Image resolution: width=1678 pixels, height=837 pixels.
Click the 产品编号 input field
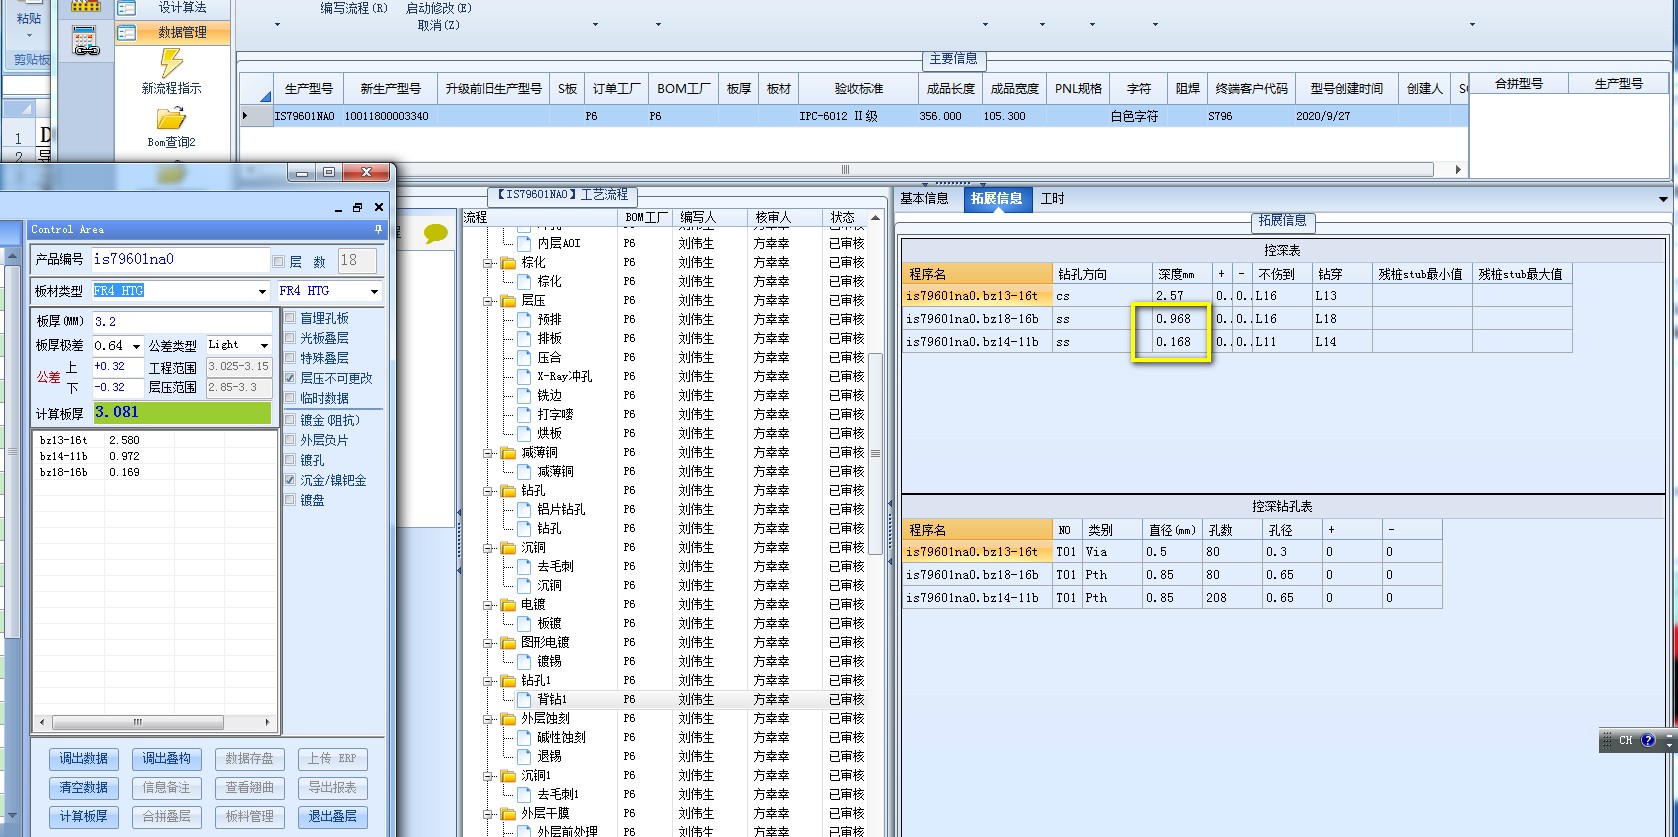tap(181, 260)
